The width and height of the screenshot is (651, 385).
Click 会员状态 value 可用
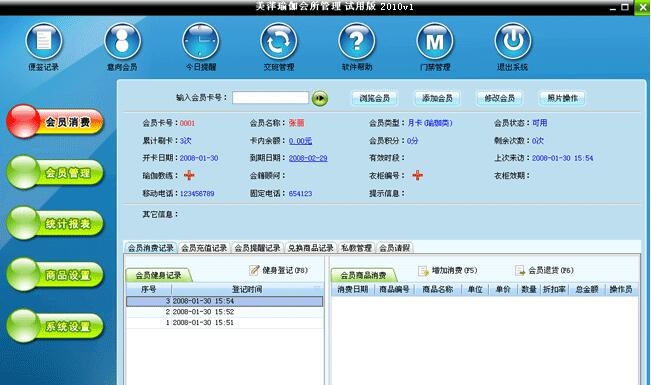(540, 123)
